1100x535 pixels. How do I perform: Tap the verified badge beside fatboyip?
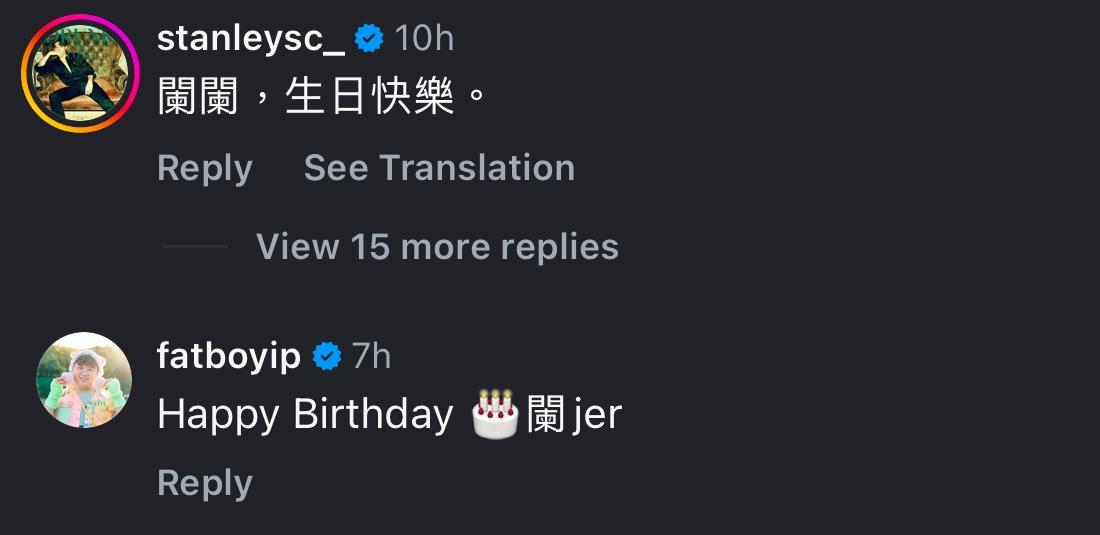[326, 355]
